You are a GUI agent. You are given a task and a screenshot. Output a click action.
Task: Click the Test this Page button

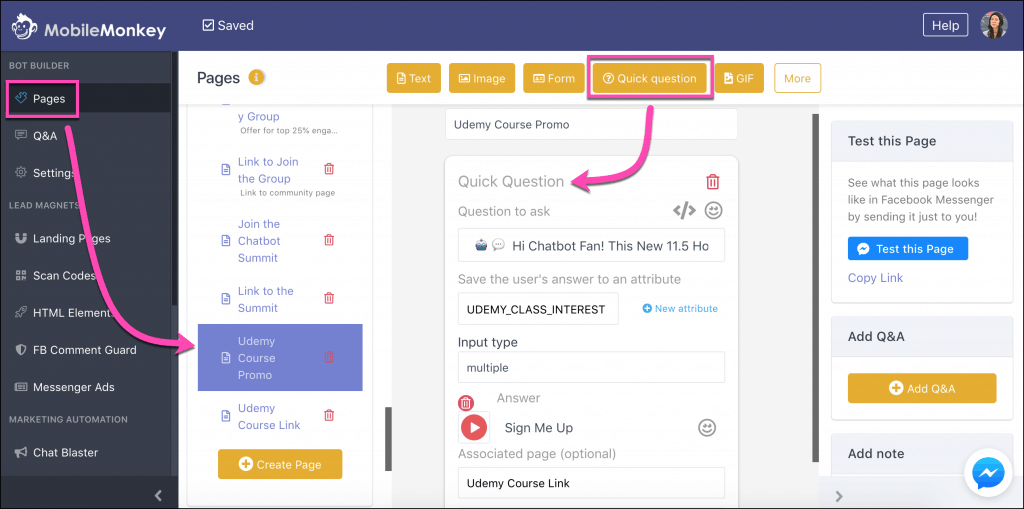coord(908,249)
